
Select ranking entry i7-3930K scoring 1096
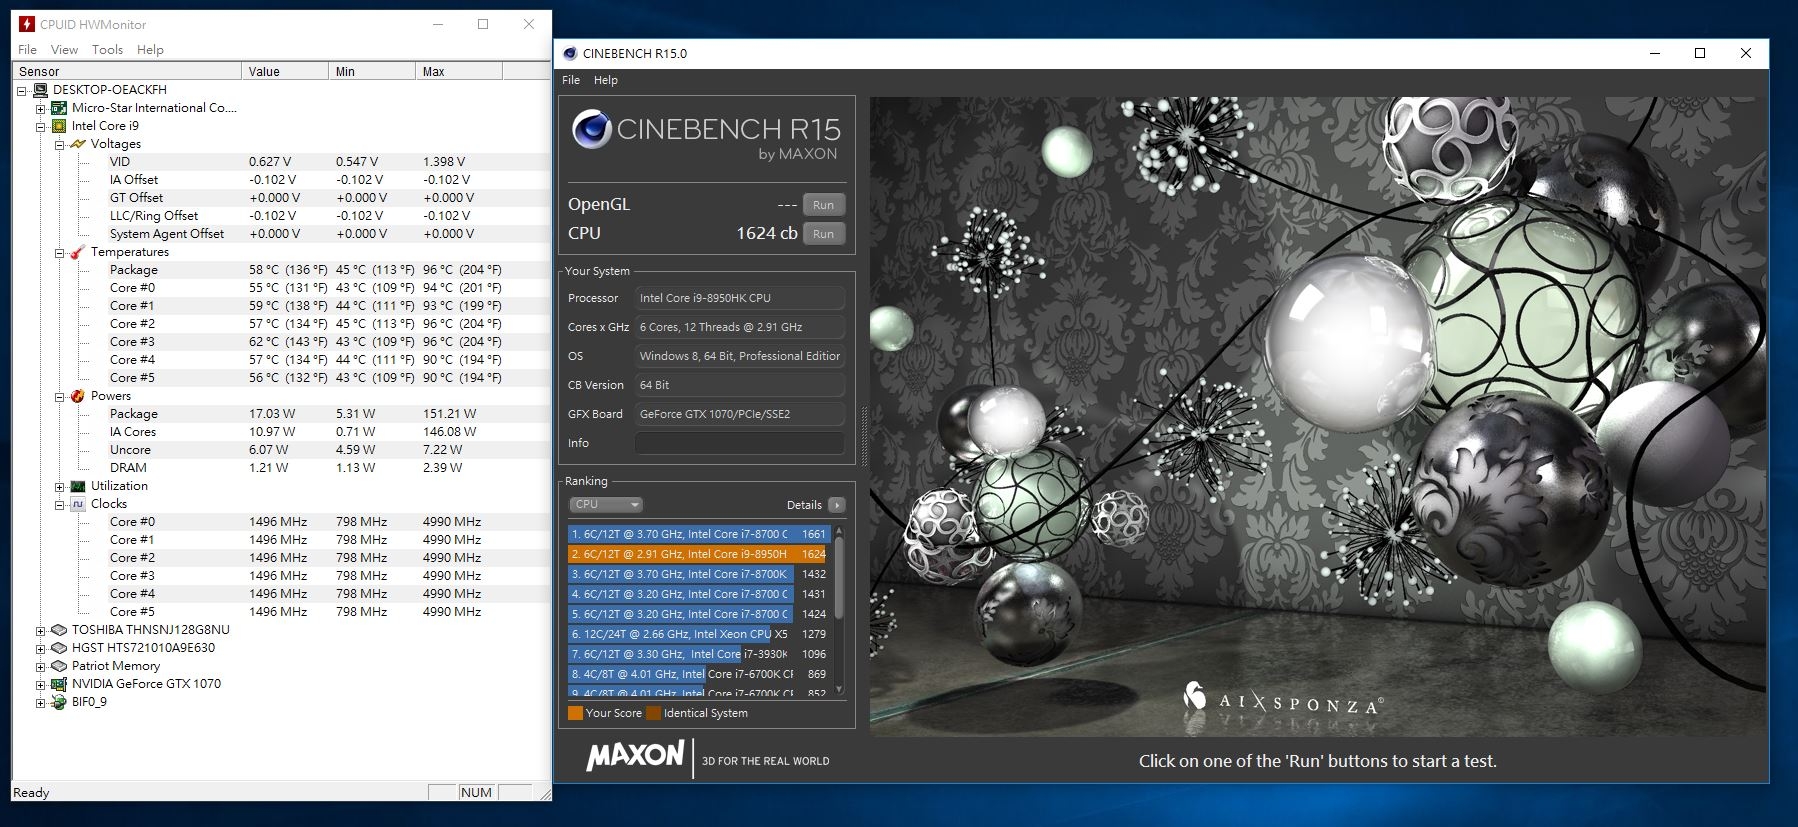(x=697, y=654)
